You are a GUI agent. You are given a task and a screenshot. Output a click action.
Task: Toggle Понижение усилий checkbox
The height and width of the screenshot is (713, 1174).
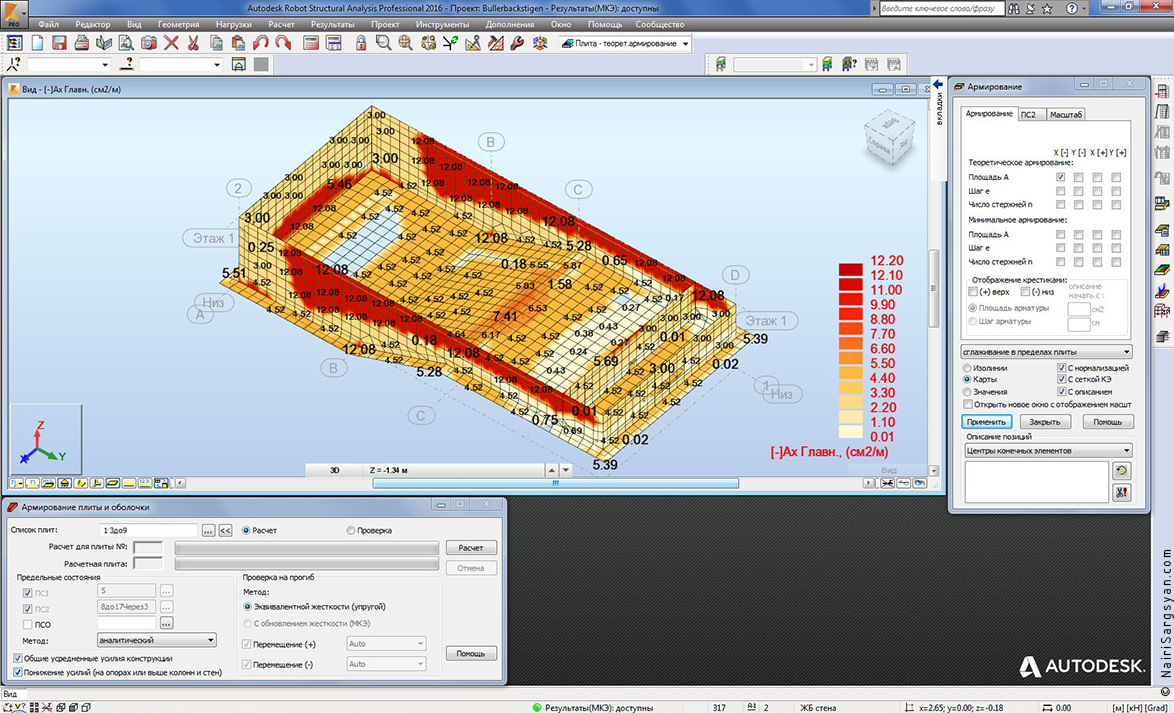(17, 672)
